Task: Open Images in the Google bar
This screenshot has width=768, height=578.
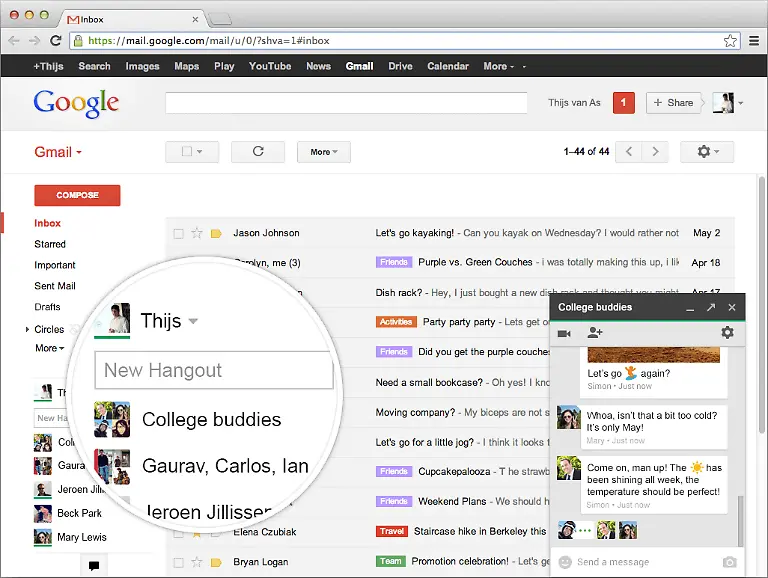Action: point(143,66)
